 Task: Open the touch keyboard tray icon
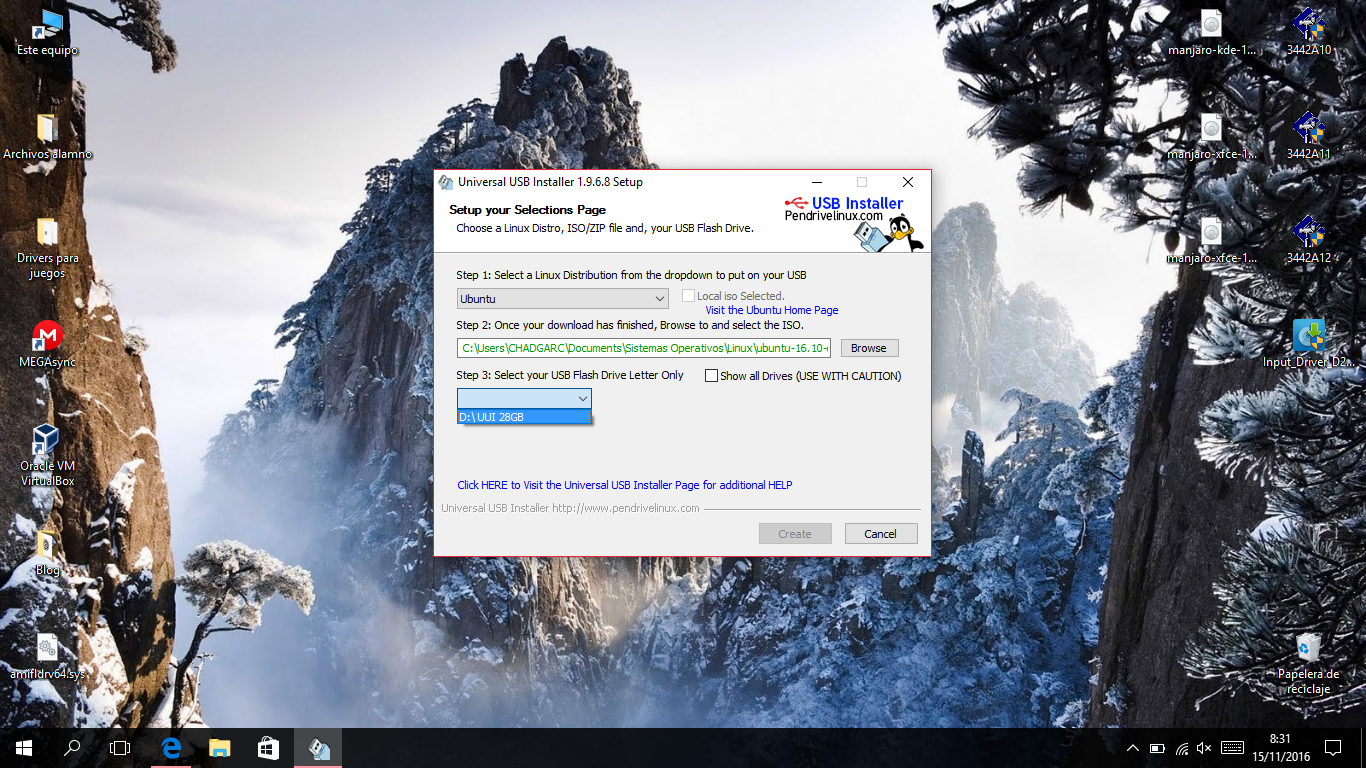pyautogui.click(x=1232, y=748)
